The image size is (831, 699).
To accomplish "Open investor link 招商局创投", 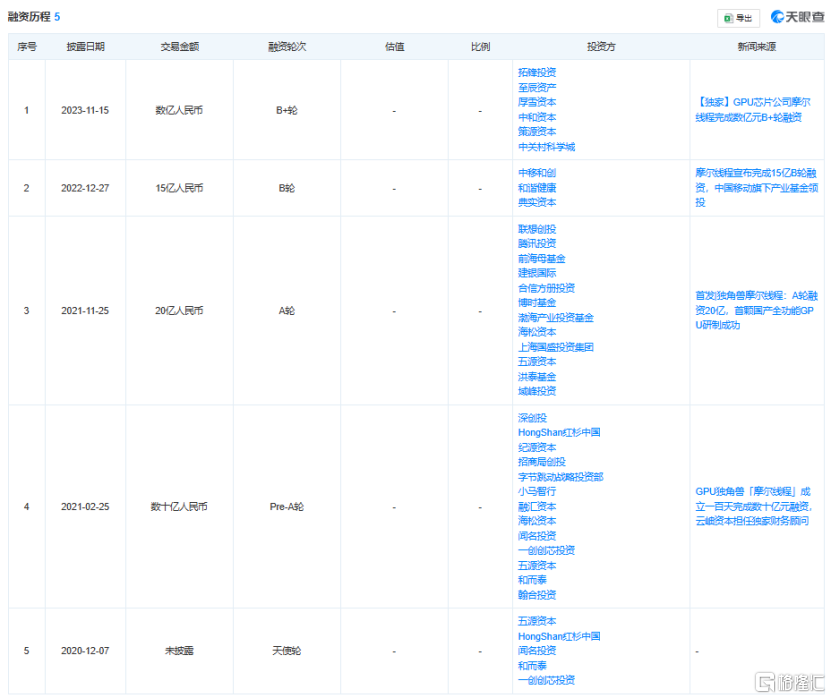I will click(x=542, y=462).
